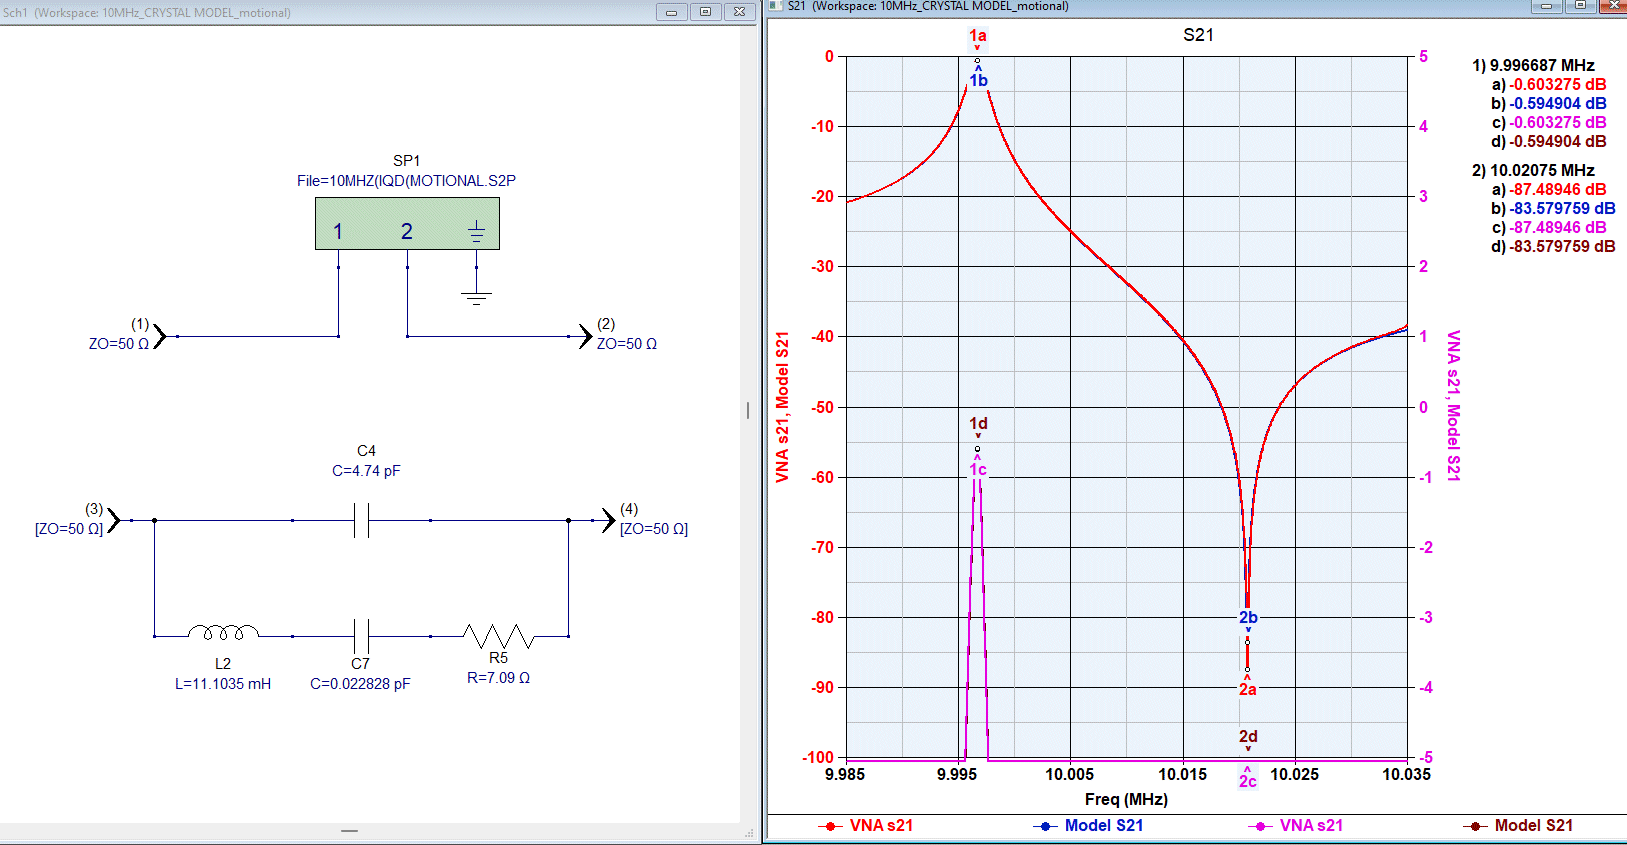Viewport: 1627px width, 845px height.
Task: Select marker 1b on the S21 graph
Action: [978, 80]
